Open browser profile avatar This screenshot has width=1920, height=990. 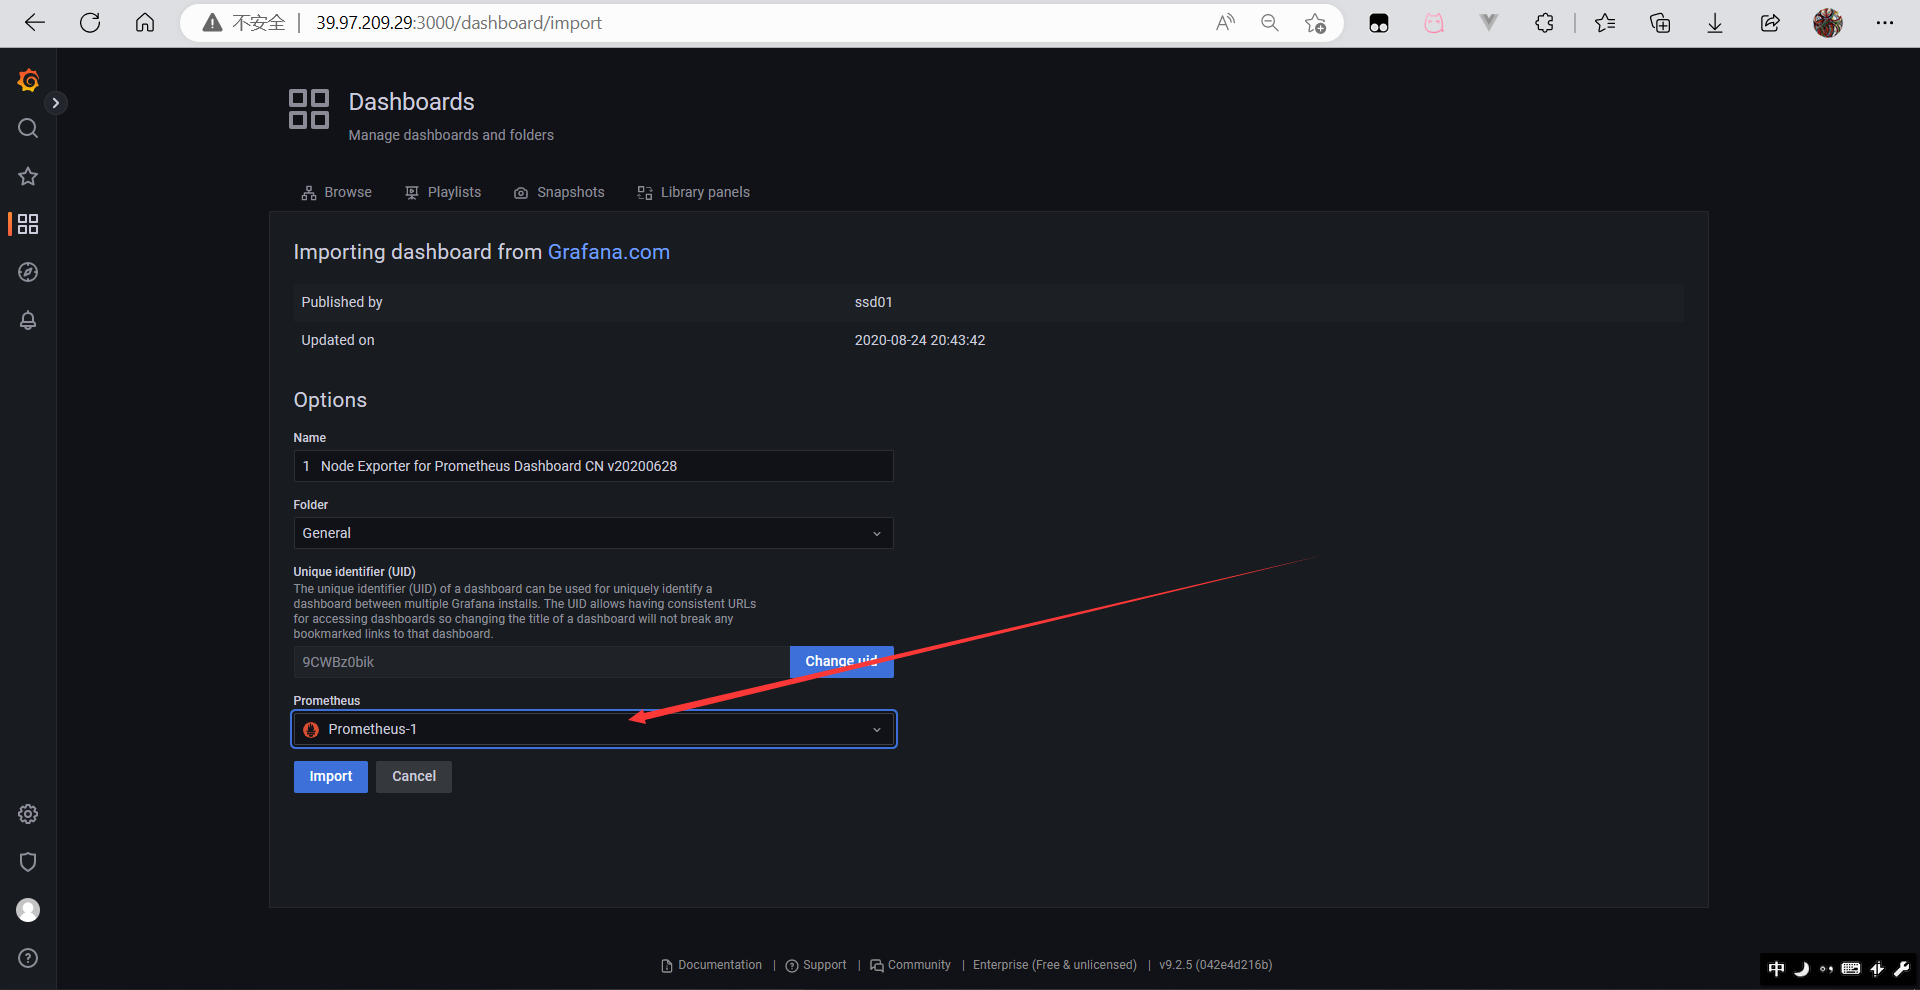click(x=1828, y=23)
